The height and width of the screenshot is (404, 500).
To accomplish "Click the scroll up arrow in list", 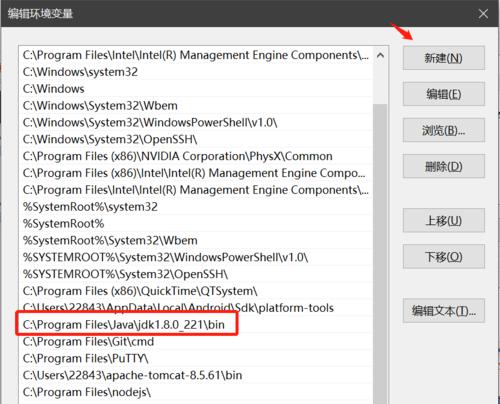I will [380, 55].
